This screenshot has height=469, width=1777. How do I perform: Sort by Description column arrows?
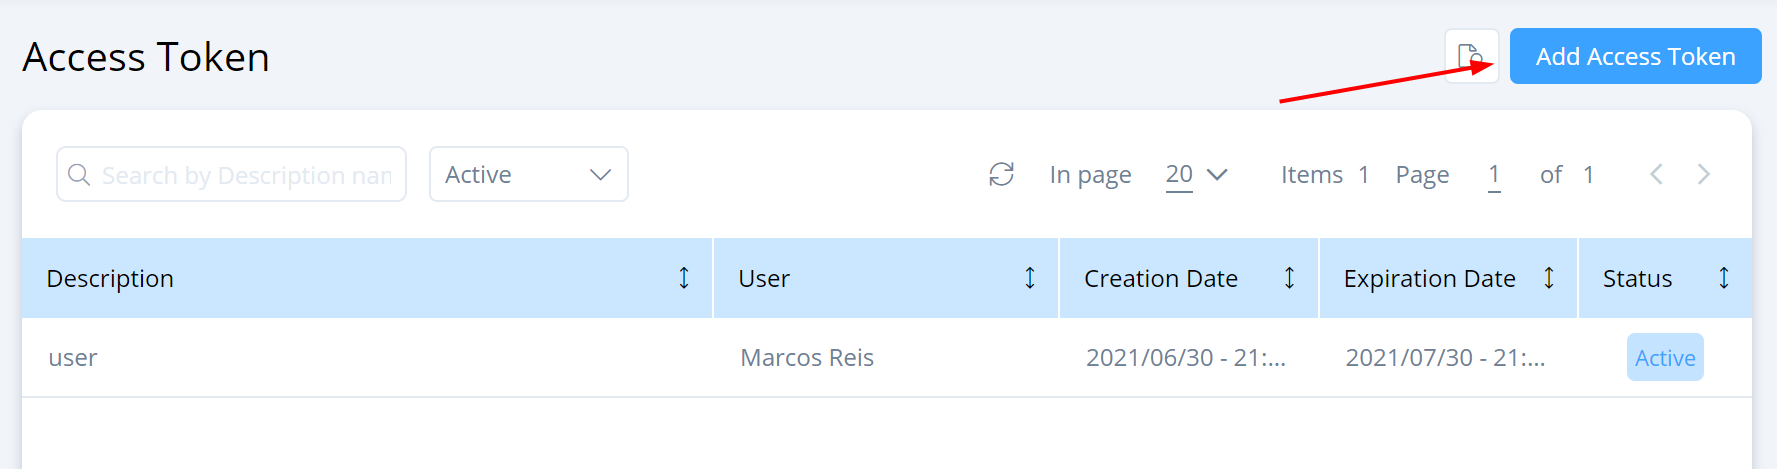click(x=684, y=278)
